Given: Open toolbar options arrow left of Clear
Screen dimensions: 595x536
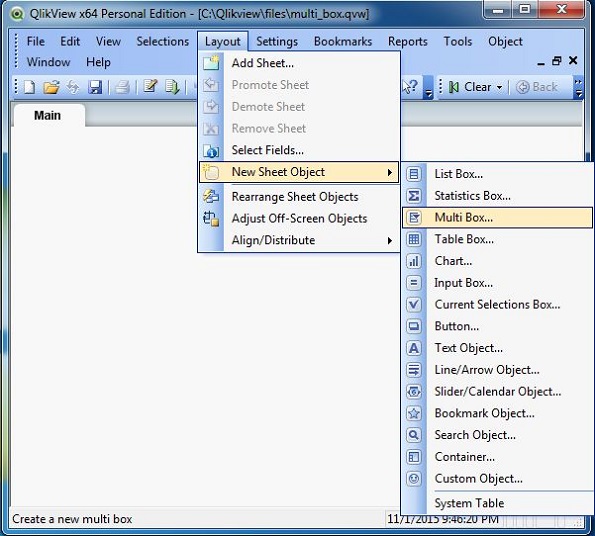Looking at the screenshot, I should point(428,88).
